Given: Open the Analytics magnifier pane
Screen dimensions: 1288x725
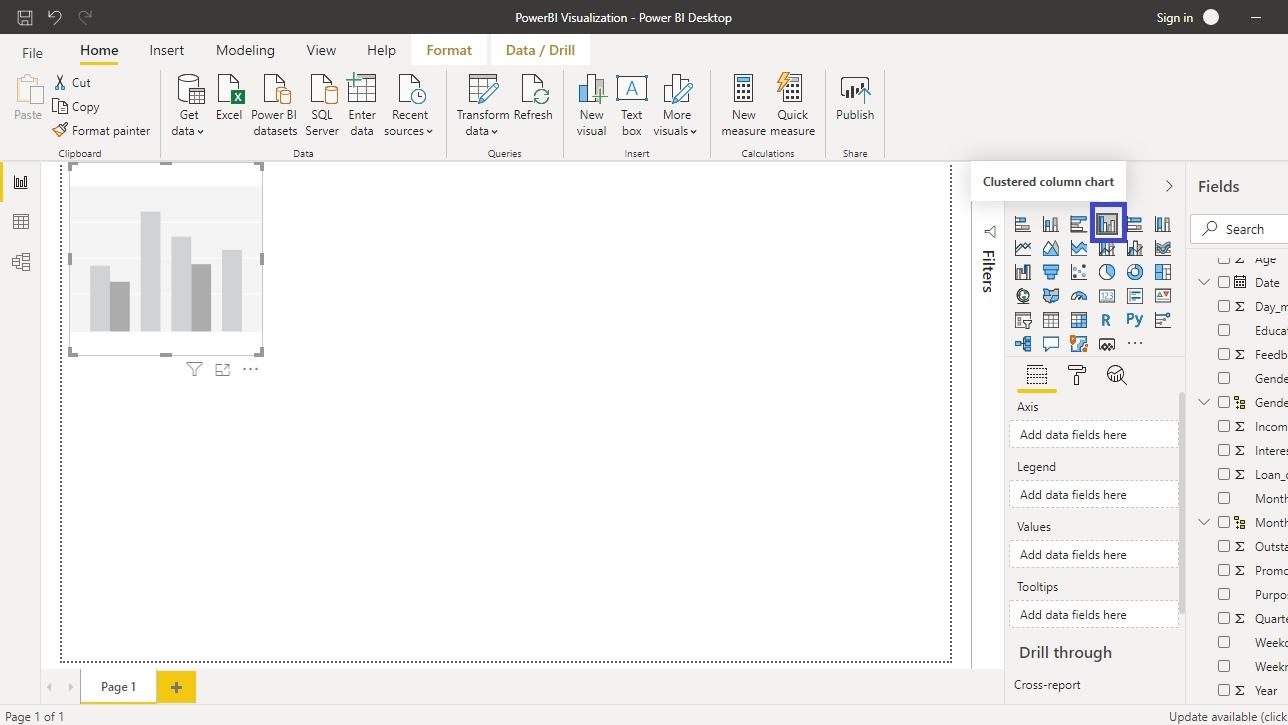Looking at the screenshot, I should click(x=1116, y=375).
